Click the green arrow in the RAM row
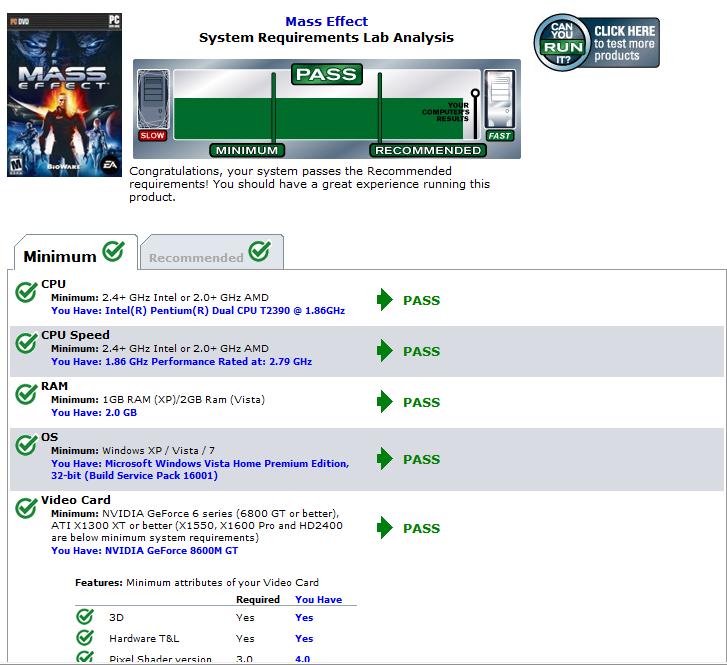Image resolution: width=727 pixels, height=665 pixels. tap(385, 402)
